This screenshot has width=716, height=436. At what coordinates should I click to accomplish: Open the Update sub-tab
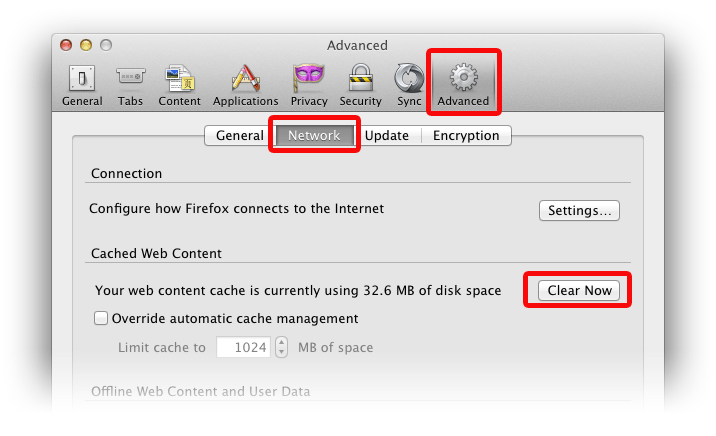[x=386, y=136]
